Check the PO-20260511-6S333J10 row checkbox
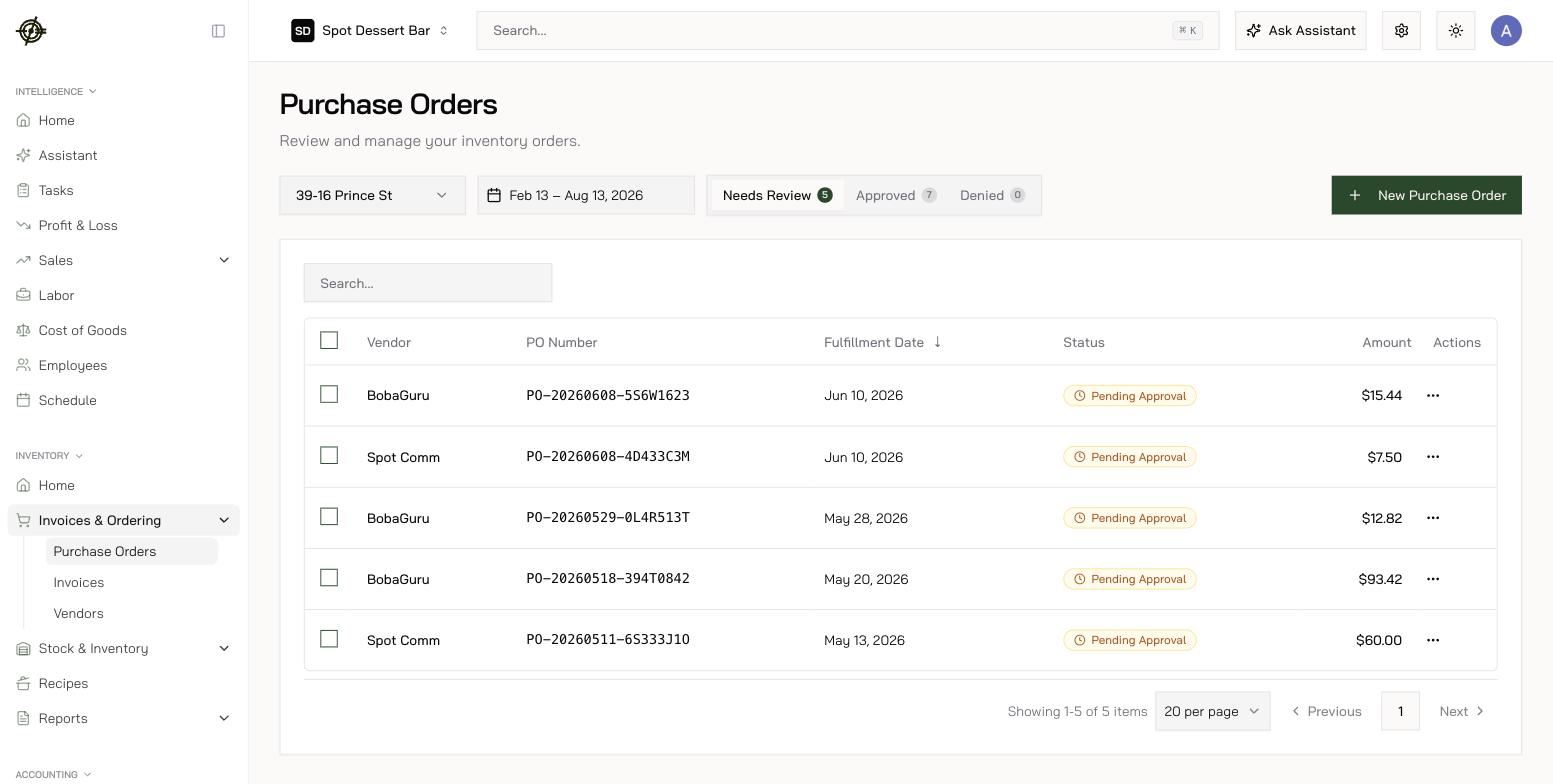The image size is (1553, 784). point(329,638)
